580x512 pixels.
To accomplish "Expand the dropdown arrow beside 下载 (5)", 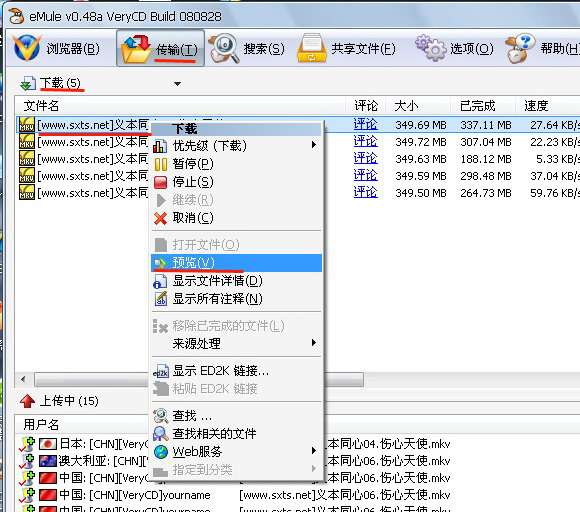I will tap(178, 84).
